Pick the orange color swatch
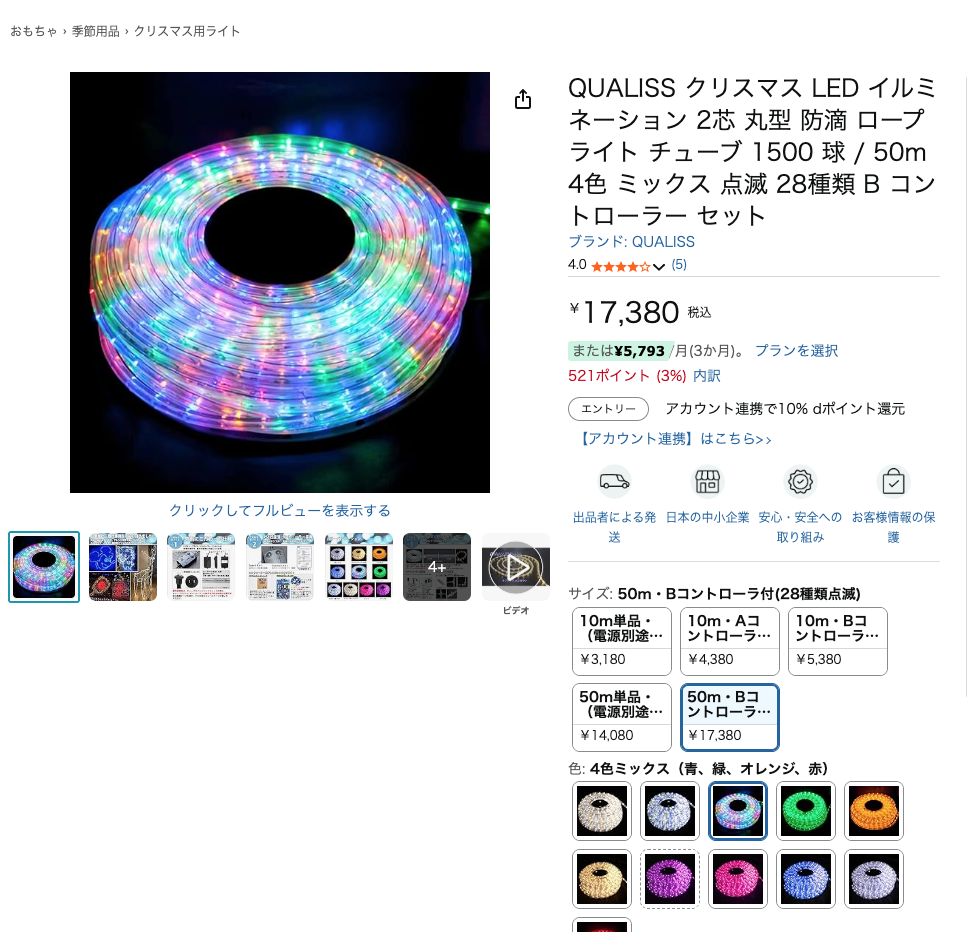967x932 pixels. (873, 810)
